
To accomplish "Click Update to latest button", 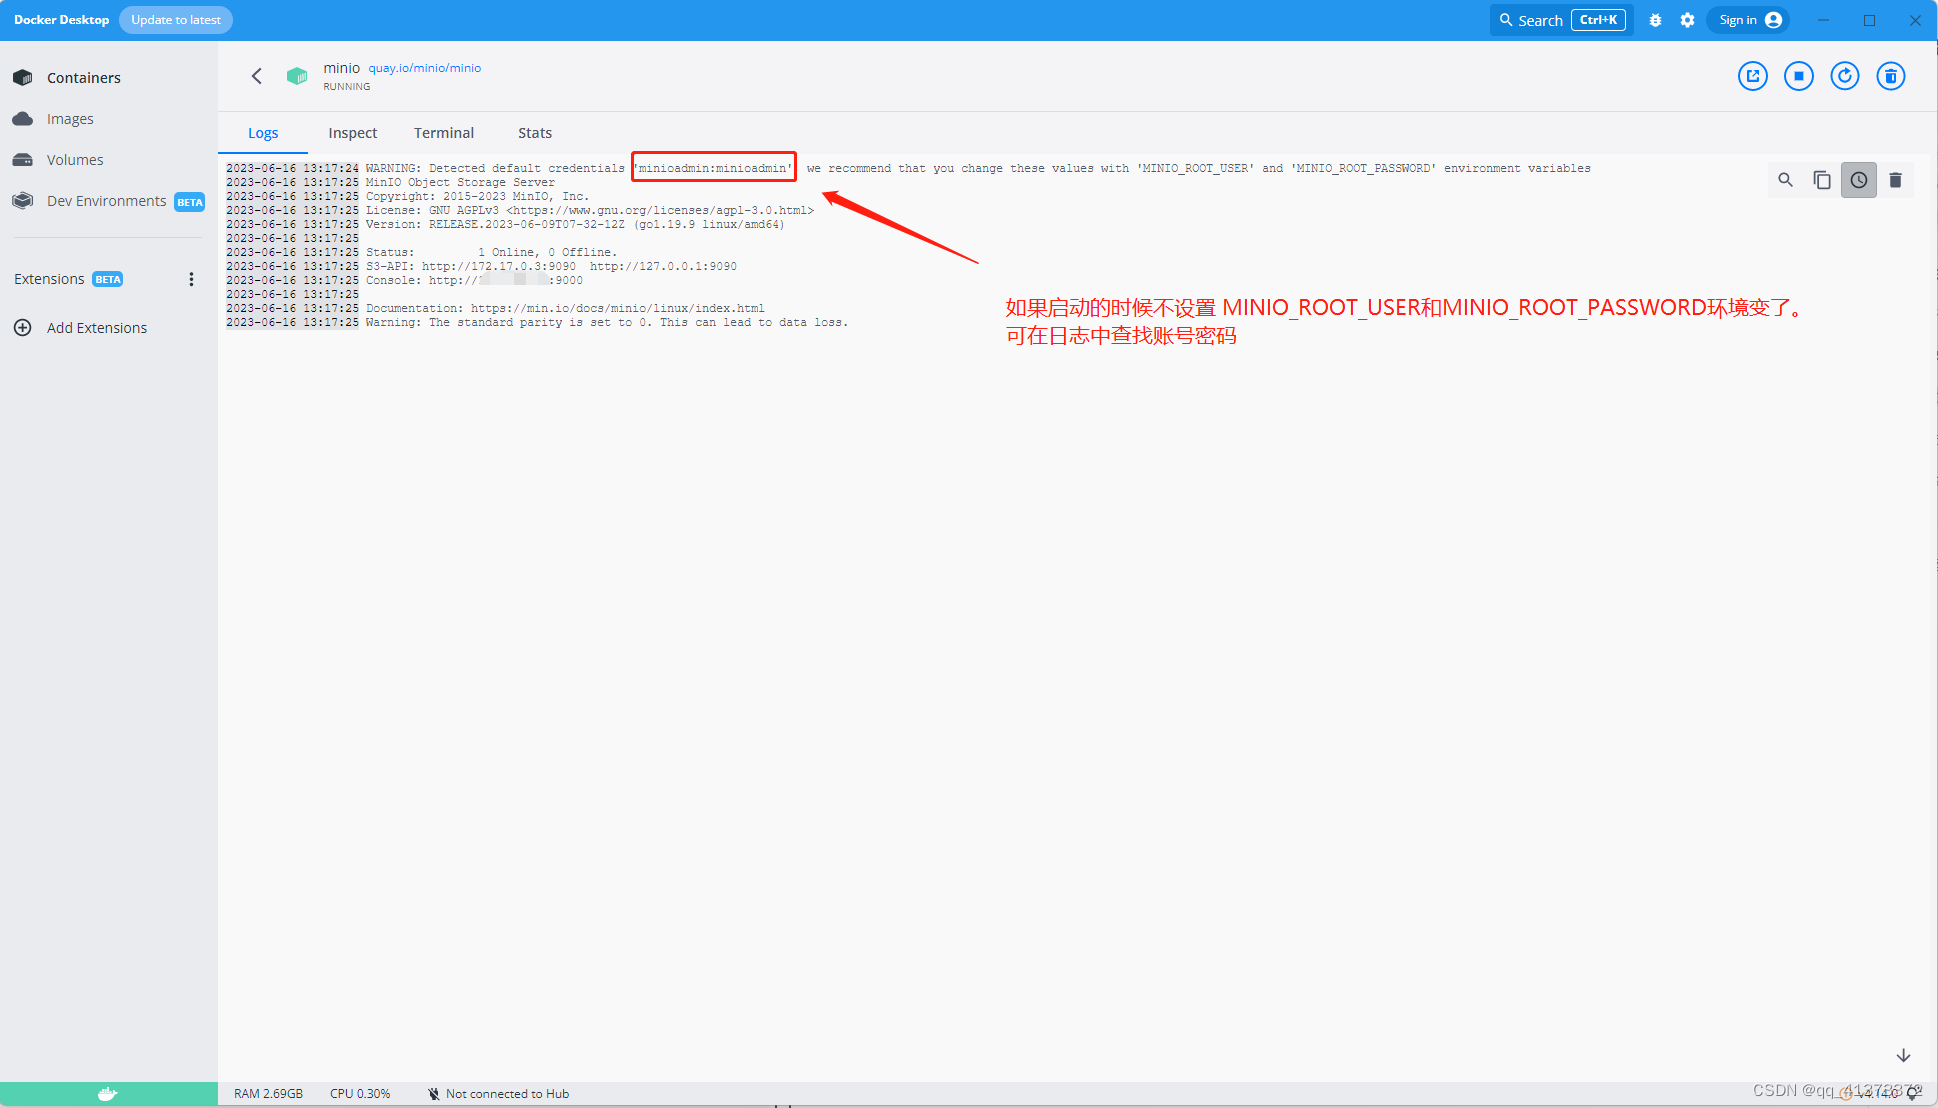I will pos(175,20).
